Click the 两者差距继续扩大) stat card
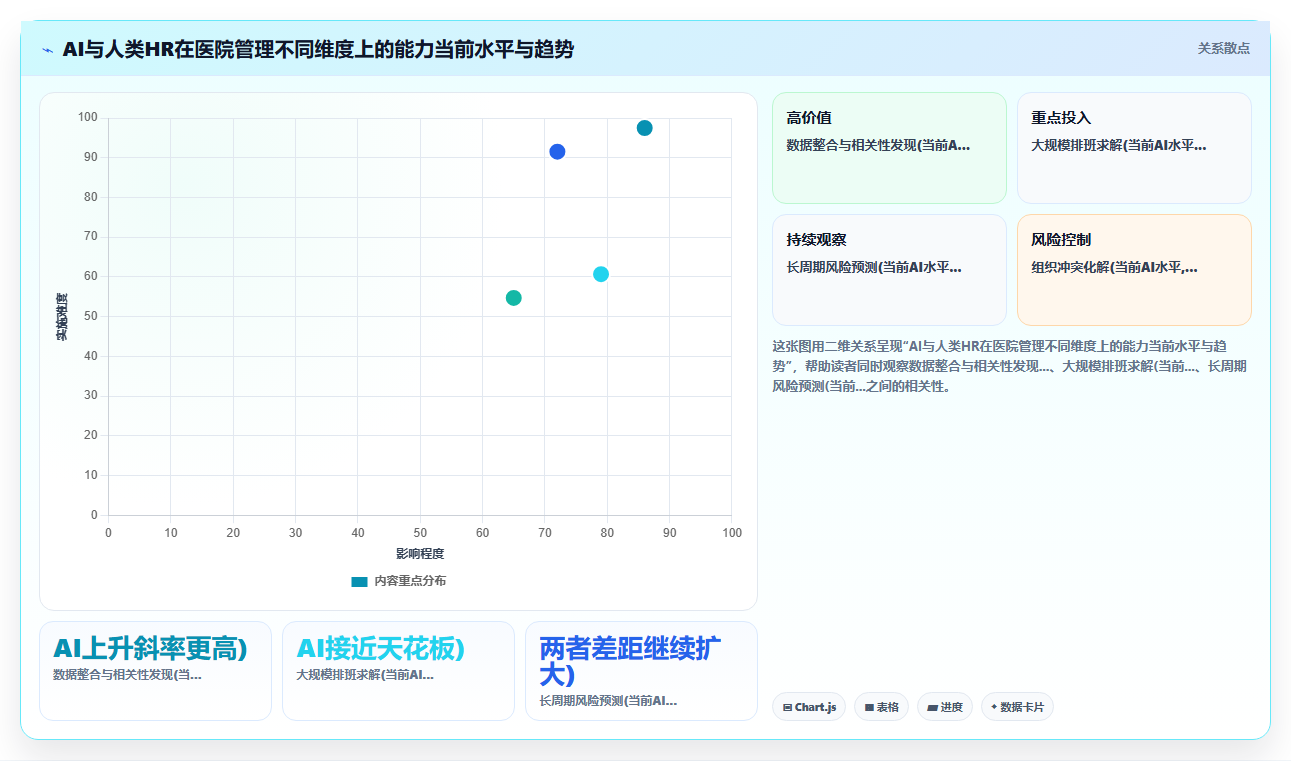Viewport: 1291px width, 761px height. coord(641,671)
